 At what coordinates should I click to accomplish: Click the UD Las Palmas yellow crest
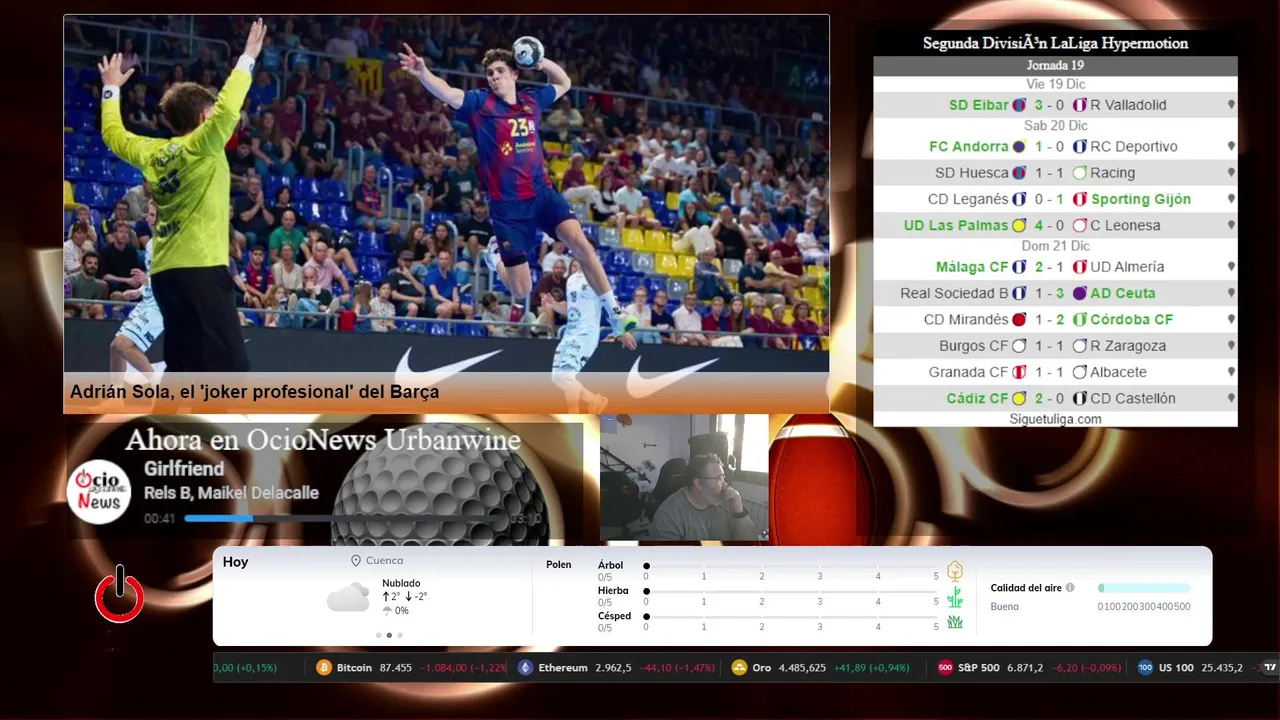[x=1019, y=225]
